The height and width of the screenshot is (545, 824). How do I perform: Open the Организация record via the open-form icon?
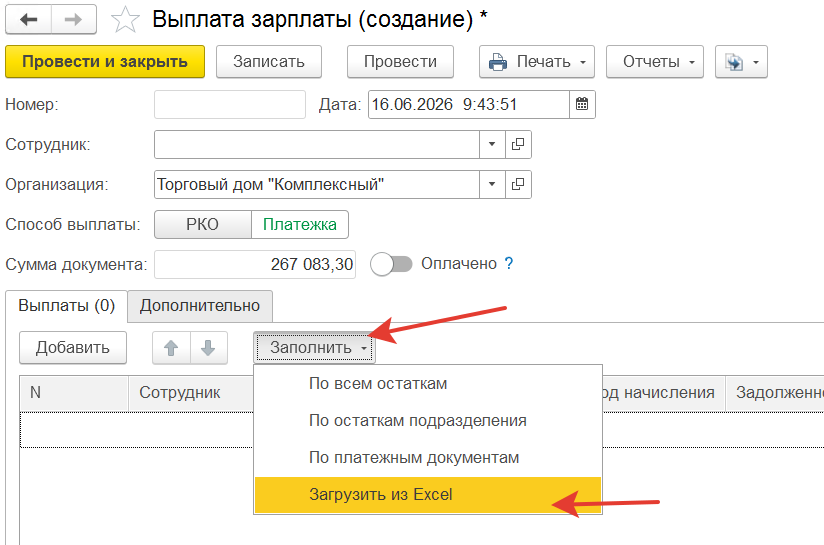coord(518,184)
